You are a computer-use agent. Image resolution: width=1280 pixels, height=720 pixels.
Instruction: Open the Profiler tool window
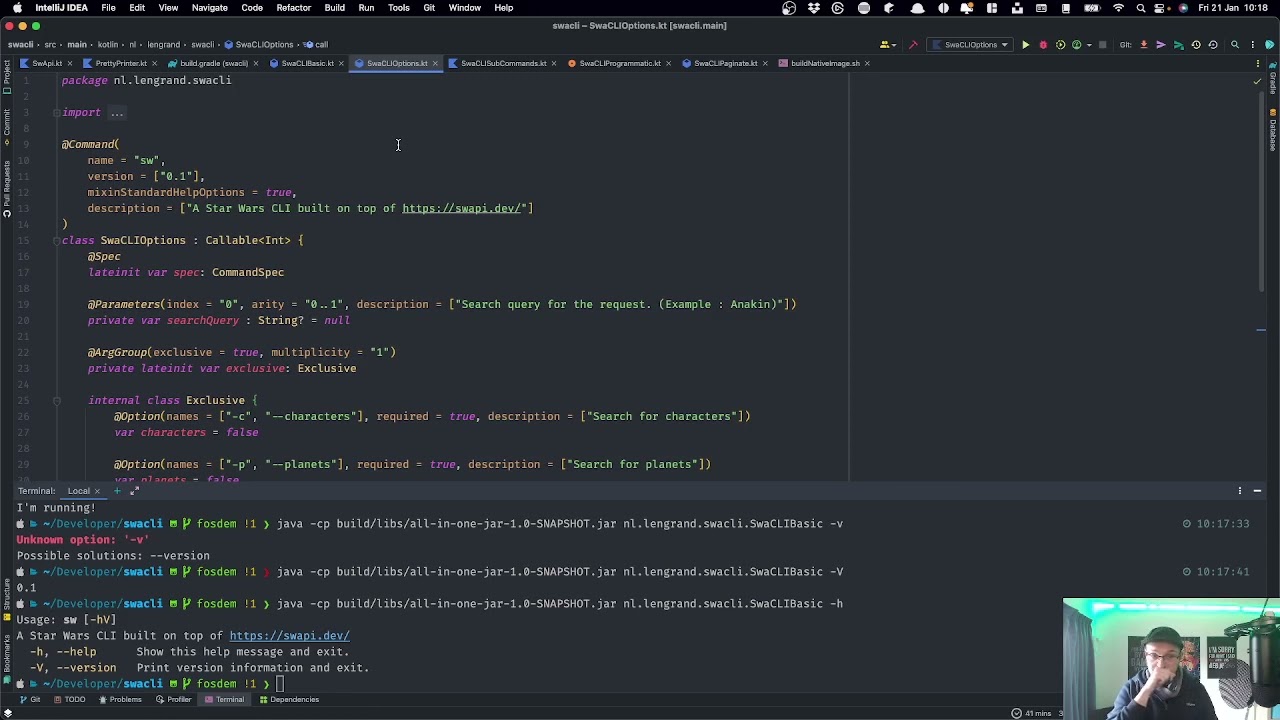pyautogui.click(x=174, y=700)
